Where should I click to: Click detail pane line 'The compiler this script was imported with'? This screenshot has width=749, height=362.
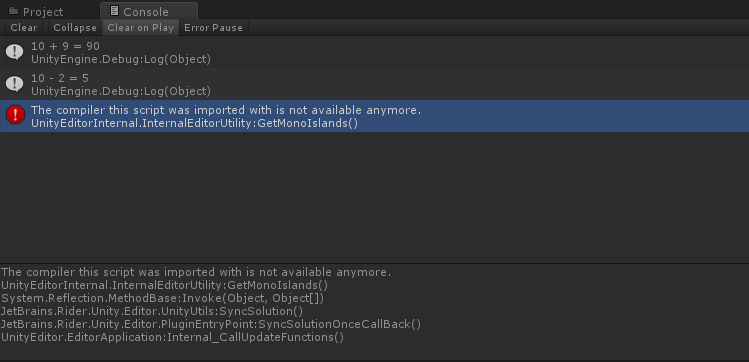(x=196, y=272)
